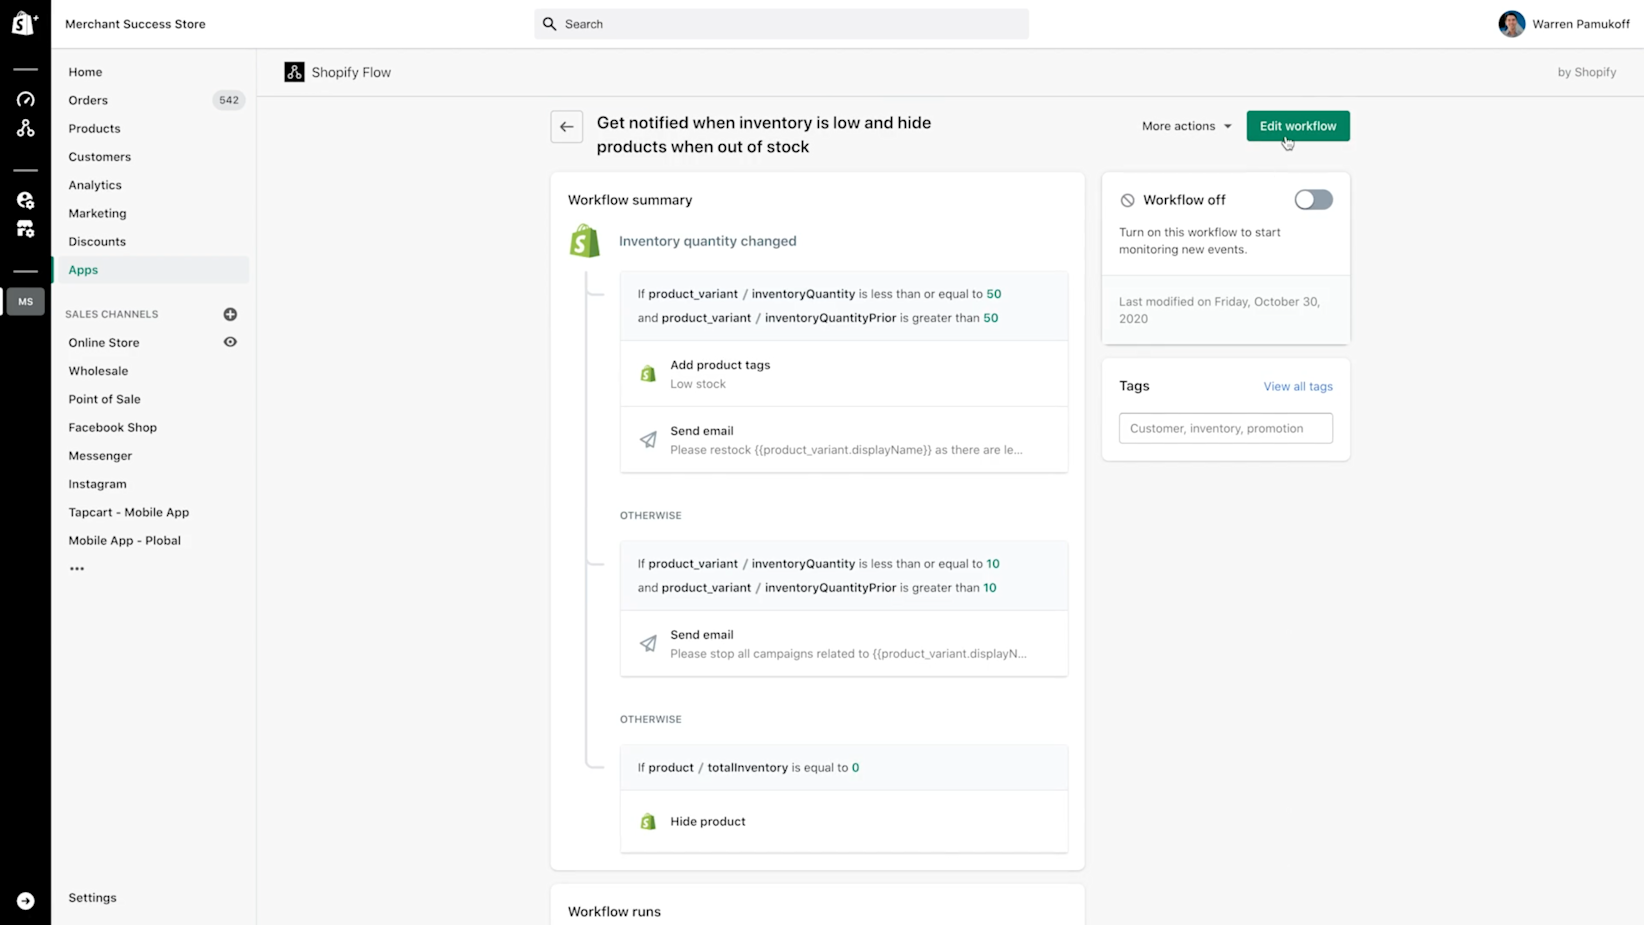The width and height of the screenshot is (1644, 925).
Task: Click the Shopify Flow app icon in header
Action: tap(293, 71)
